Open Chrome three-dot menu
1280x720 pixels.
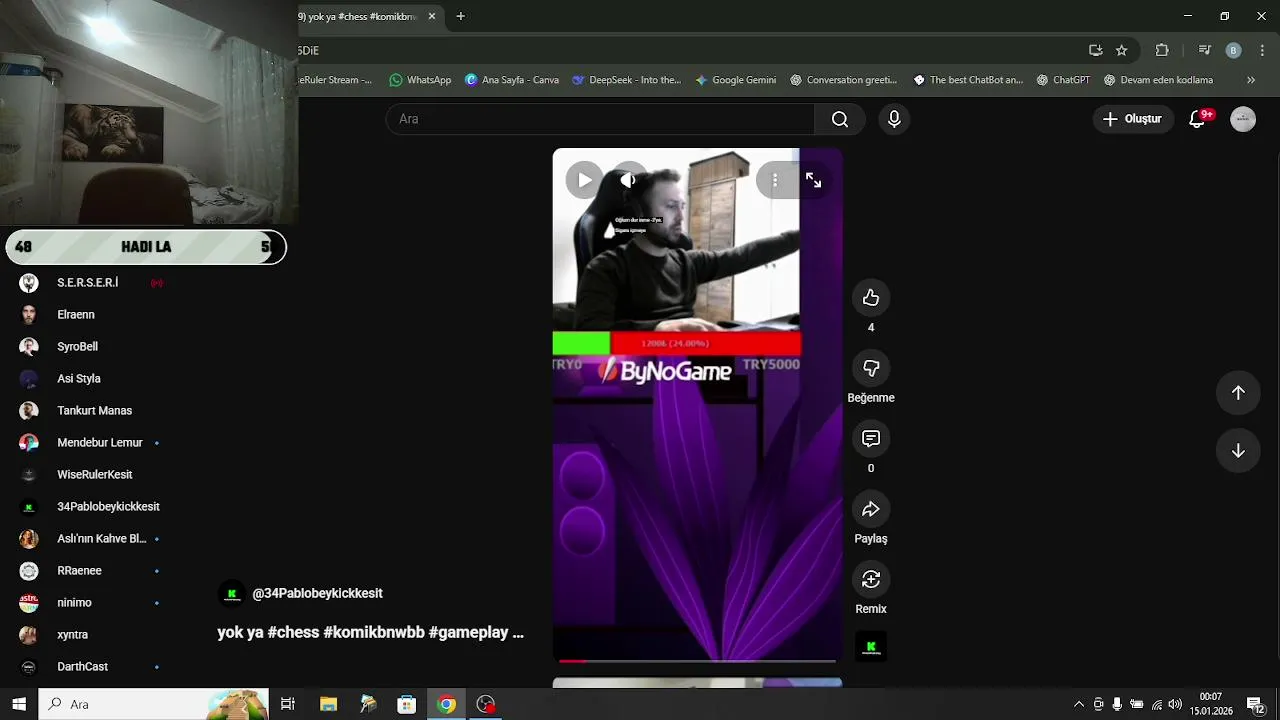1263,50
